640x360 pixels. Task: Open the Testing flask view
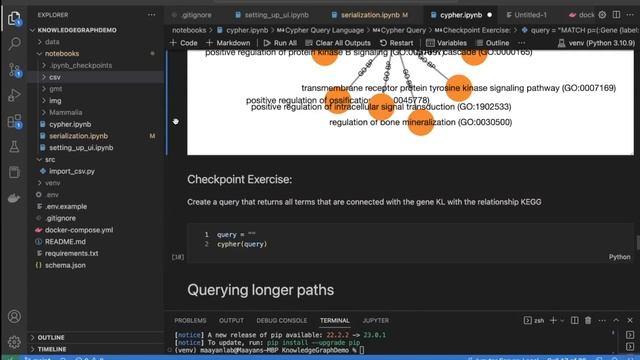click(14, 147)
